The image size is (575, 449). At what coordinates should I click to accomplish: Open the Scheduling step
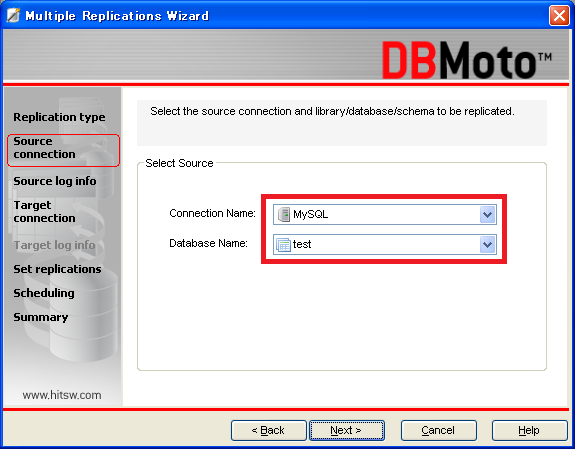pyautogui.click(x=44, y=293)
